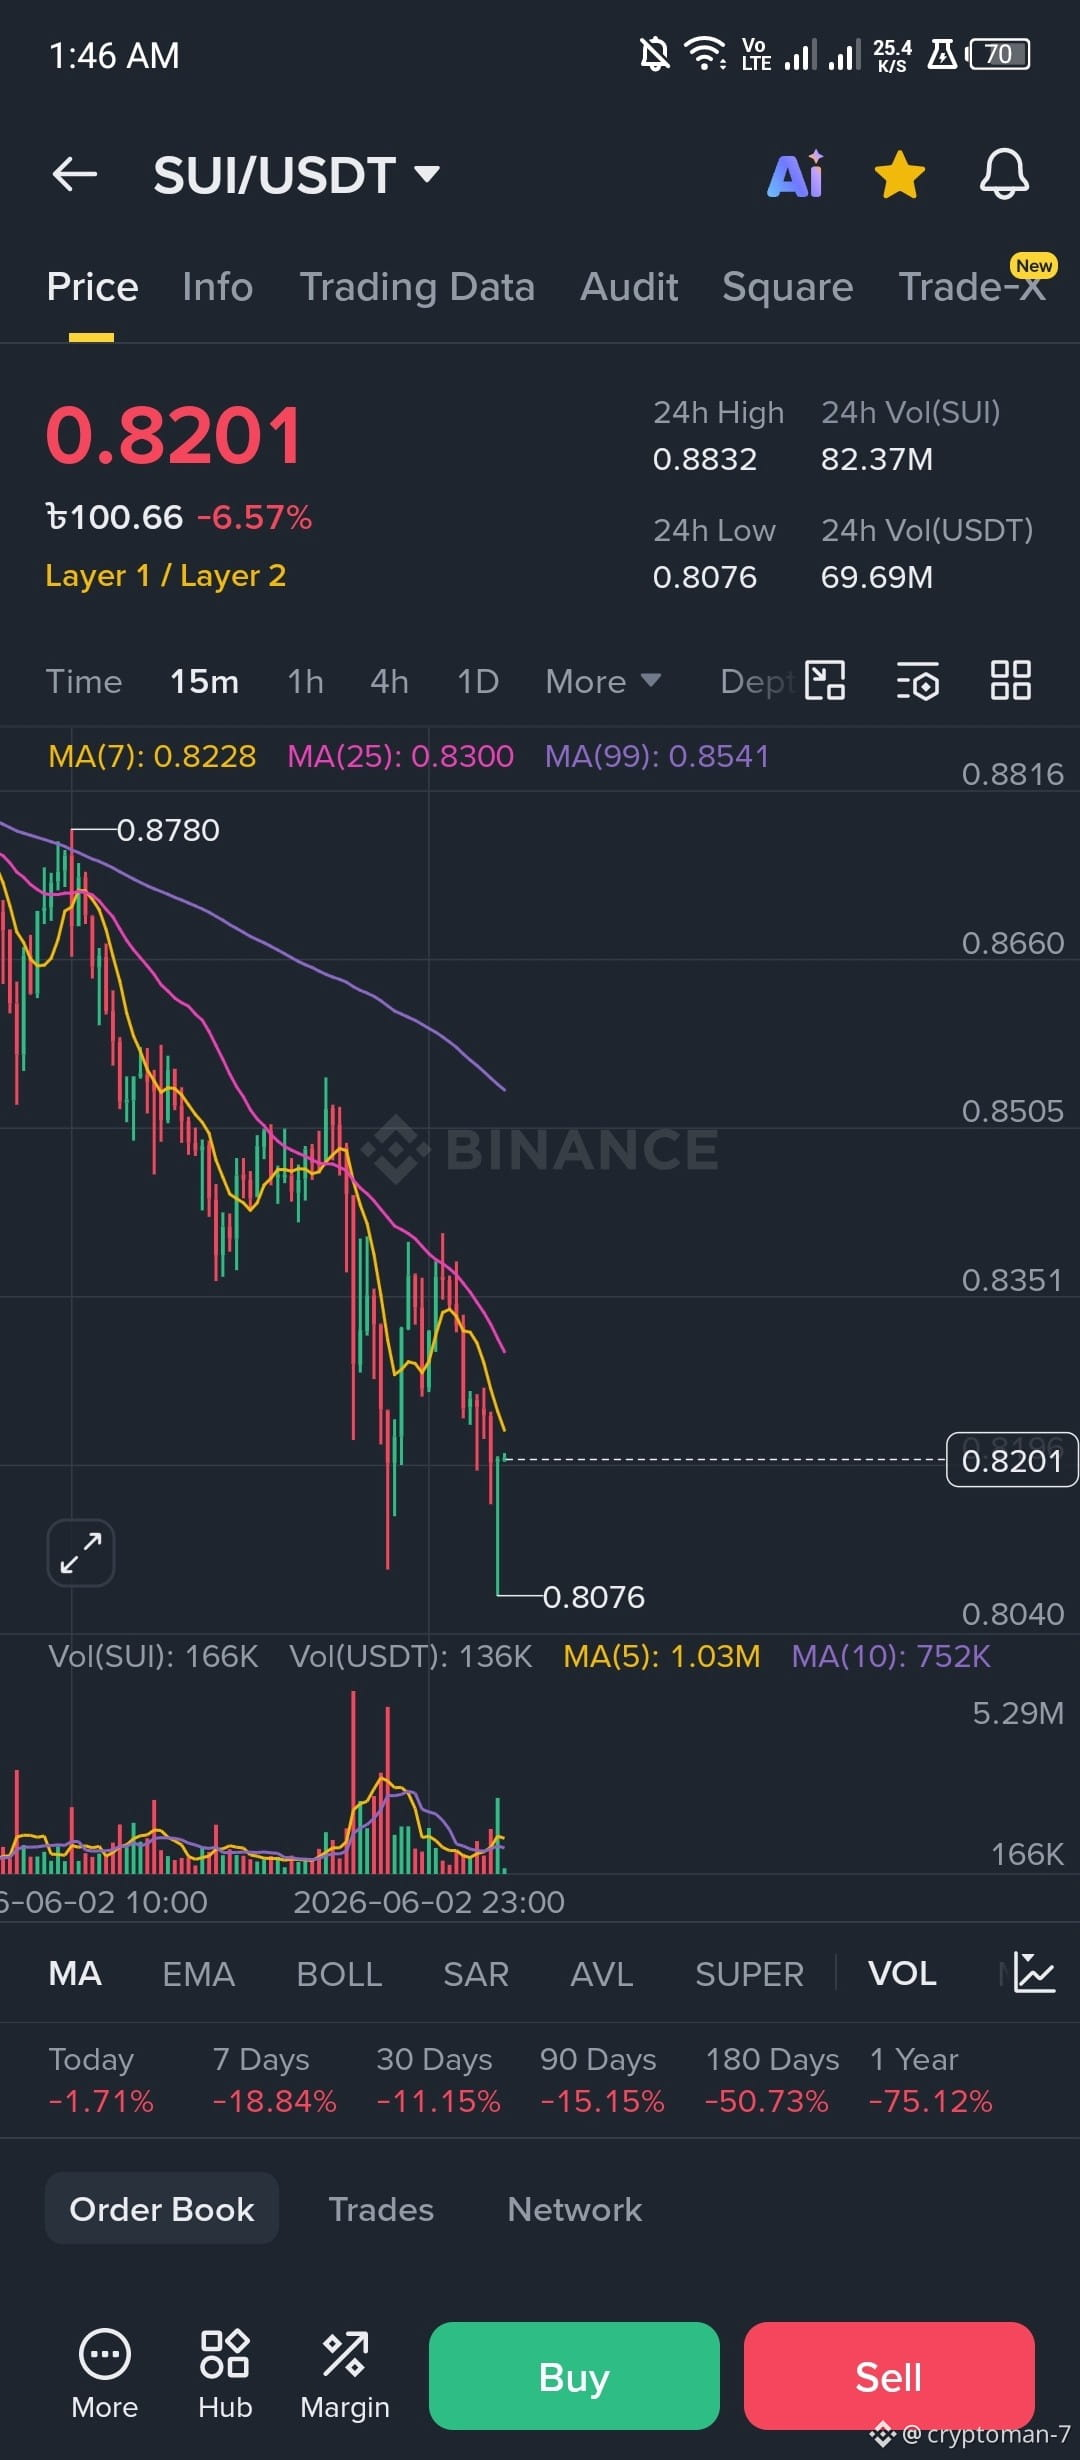This screenshot has width=1080, height=2460.
Task: Tap the muted notifications bell in status bar
Action: coord(654,53)
